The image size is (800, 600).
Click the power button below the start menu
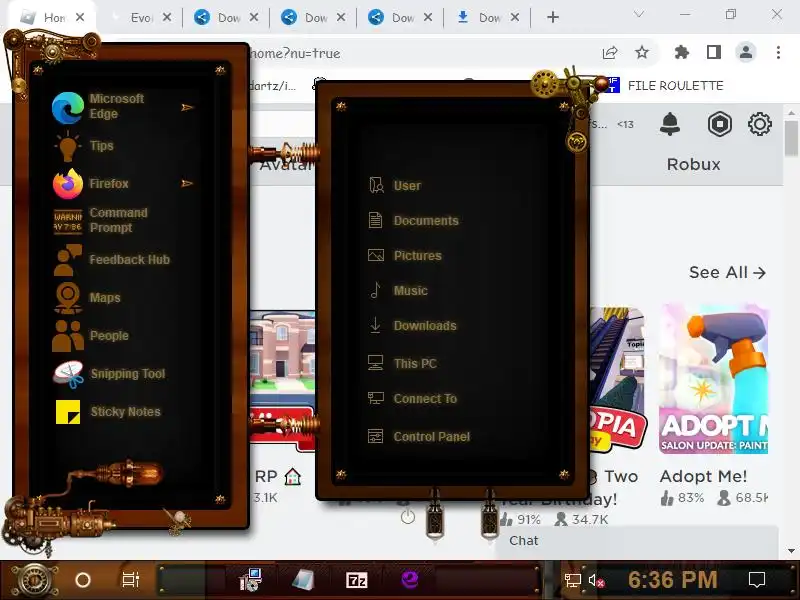(408, 517)
